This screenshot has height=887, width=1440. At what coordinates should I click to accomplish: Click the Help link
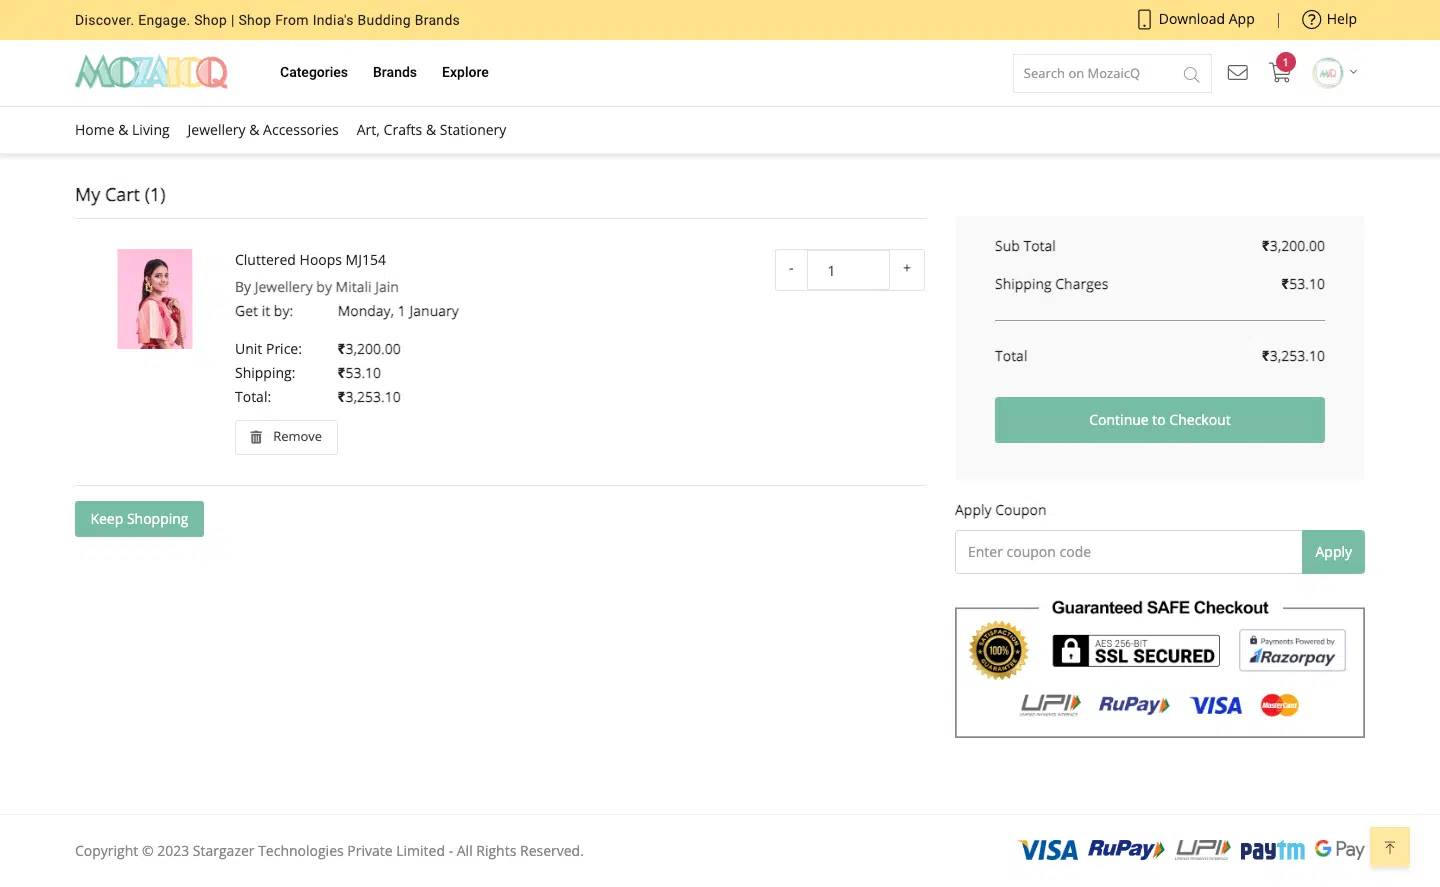[x=1341, y=19]
